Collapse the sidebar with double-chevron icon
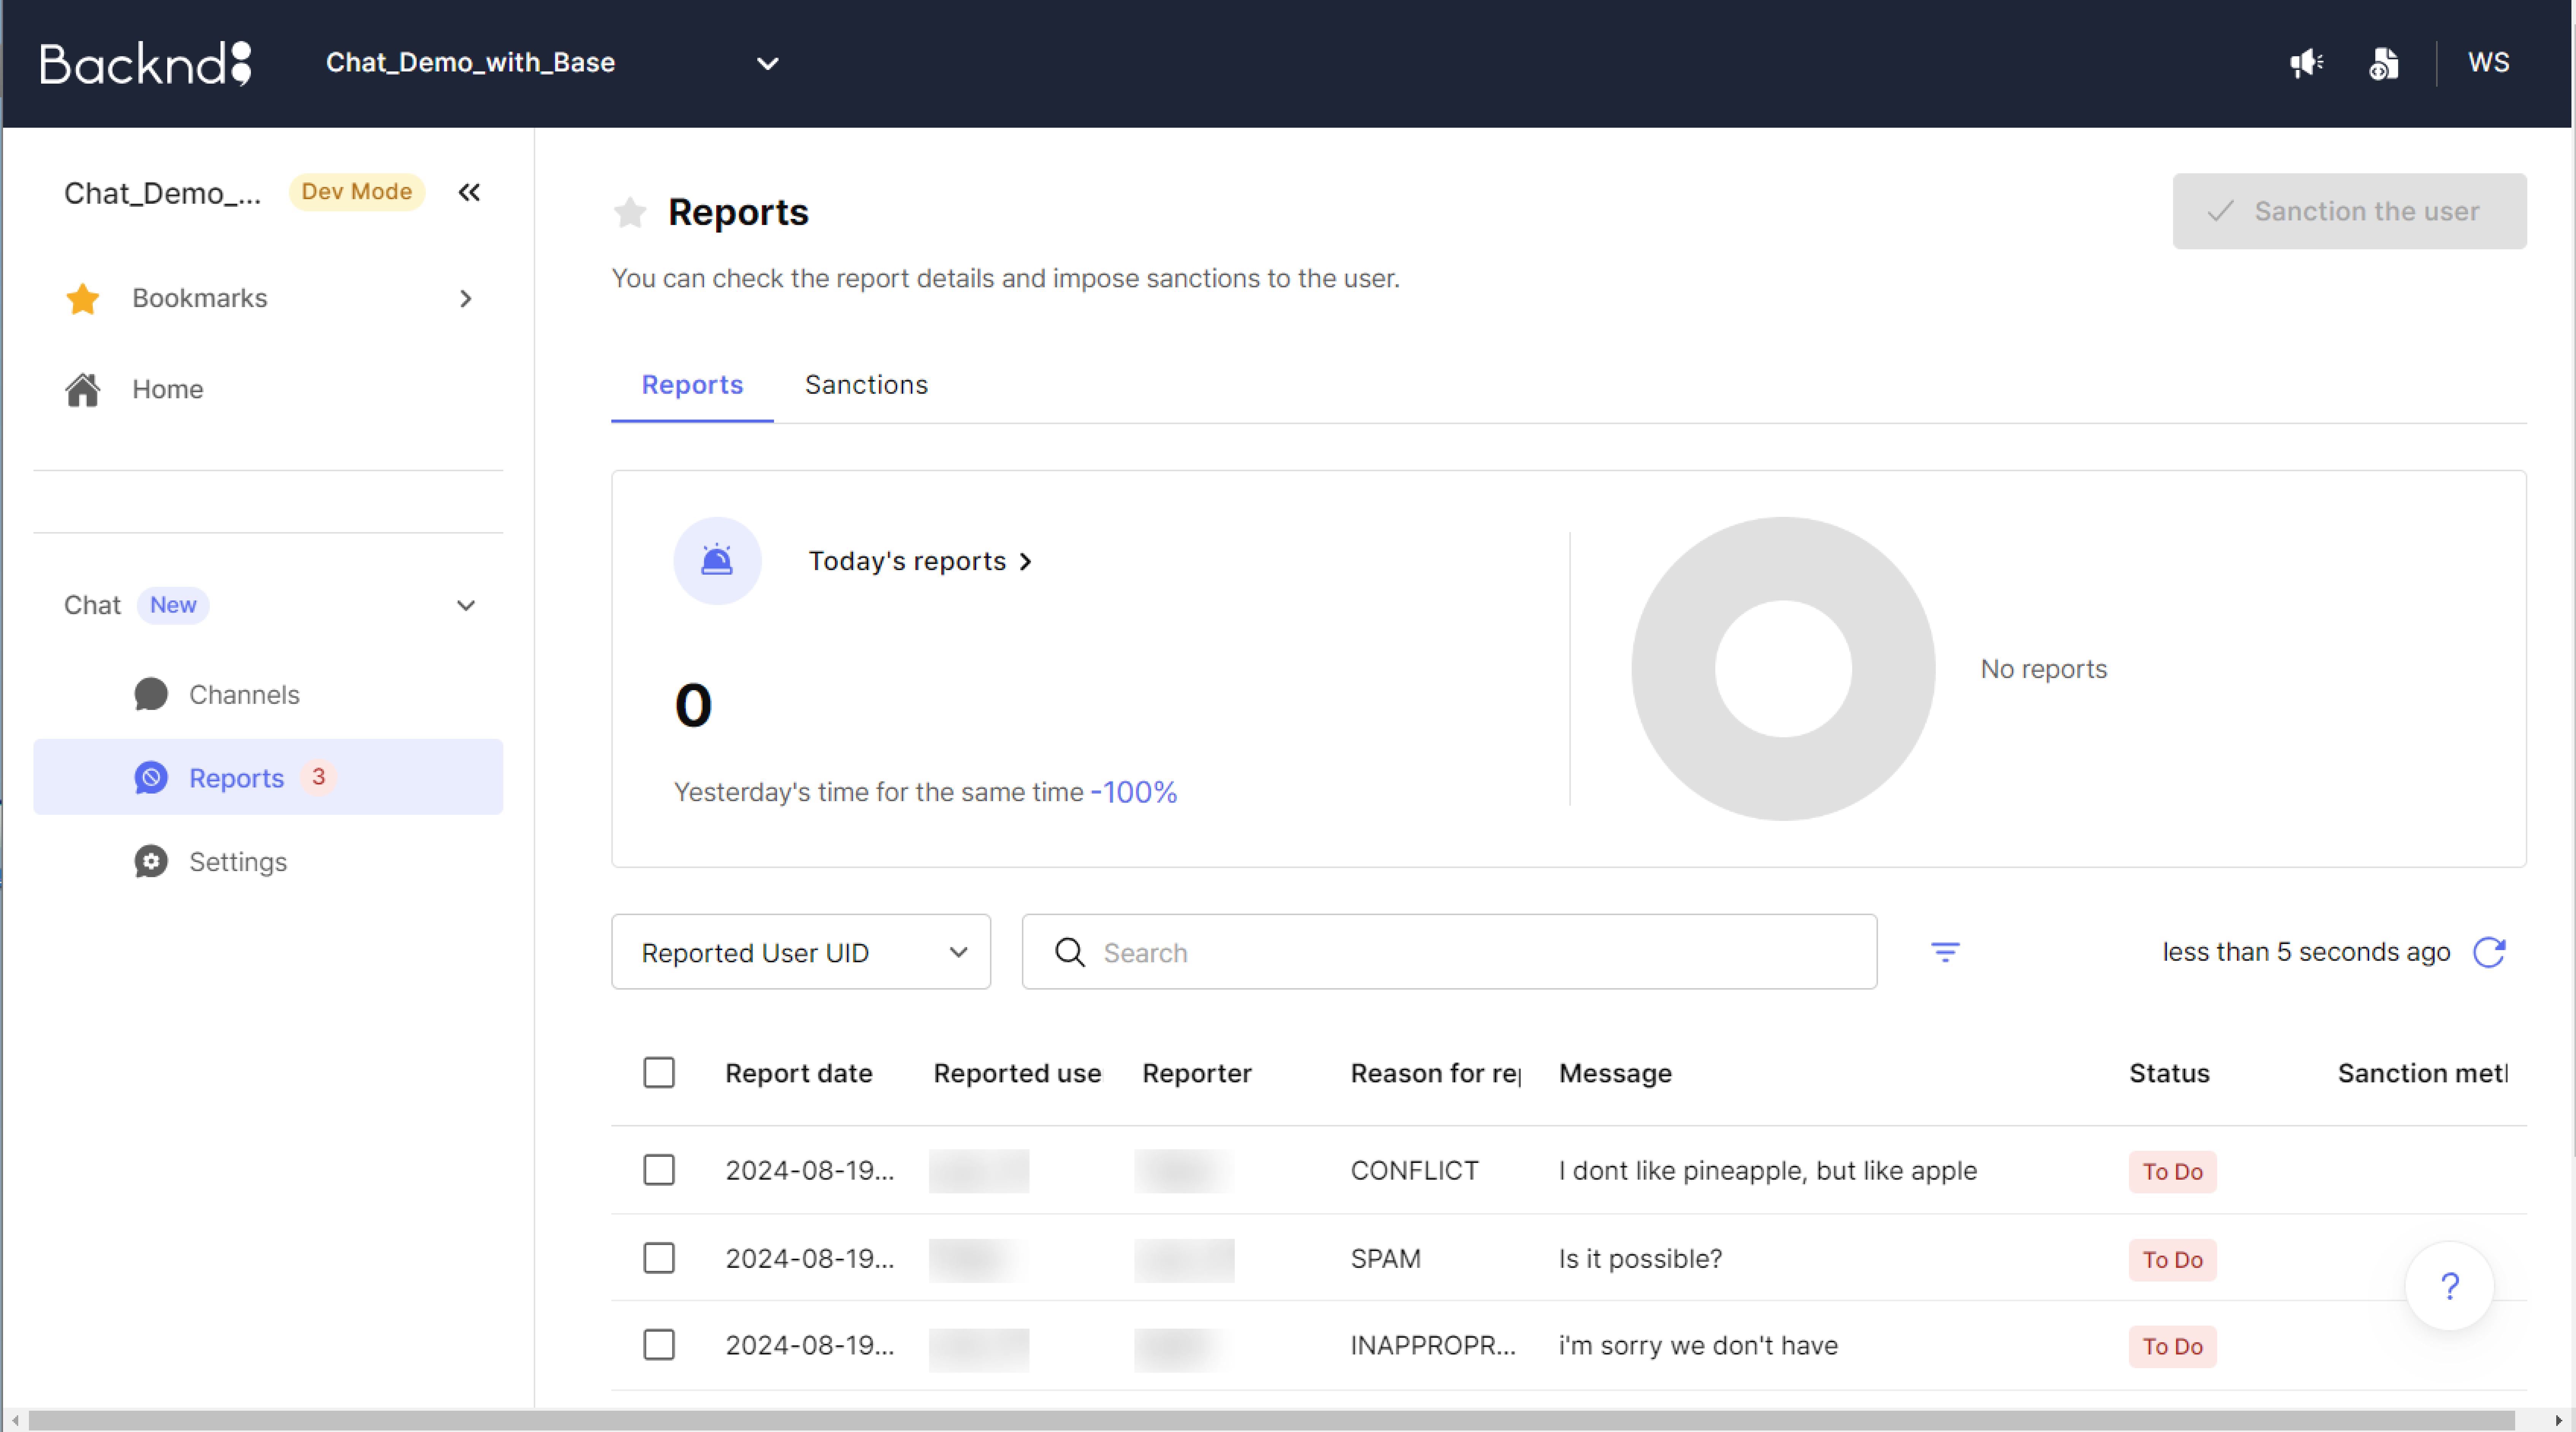This screenshot has height=1432, width=2576. tap(469, 192)
